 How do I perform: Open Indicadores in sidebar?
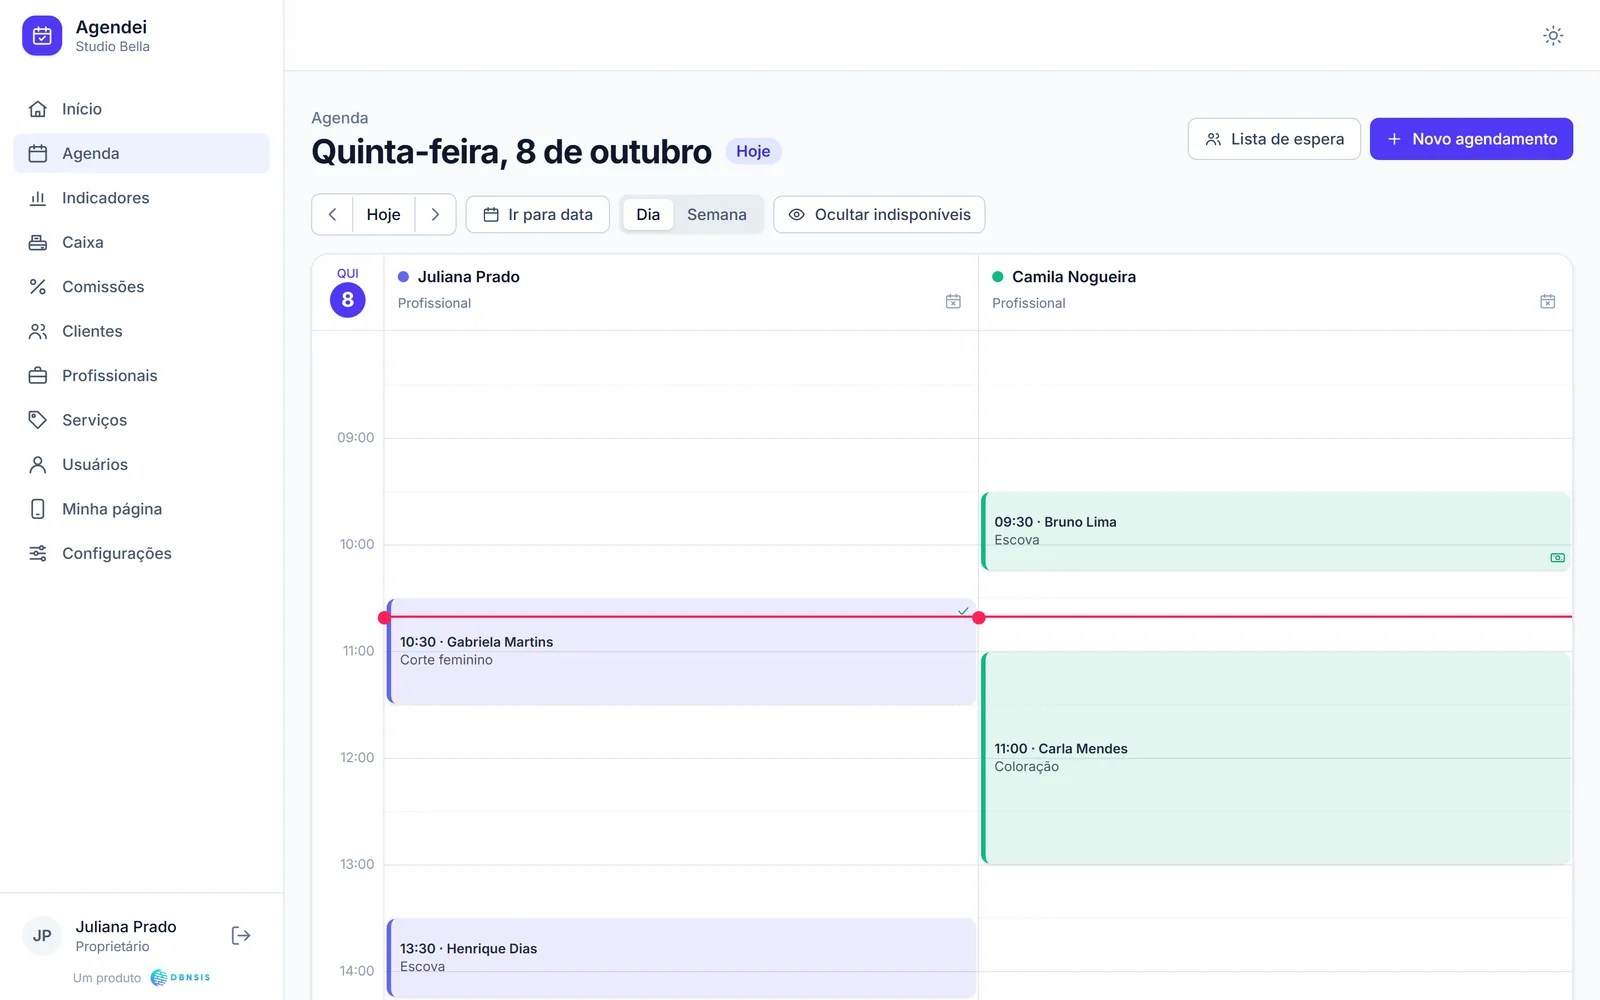click(141, 198)
